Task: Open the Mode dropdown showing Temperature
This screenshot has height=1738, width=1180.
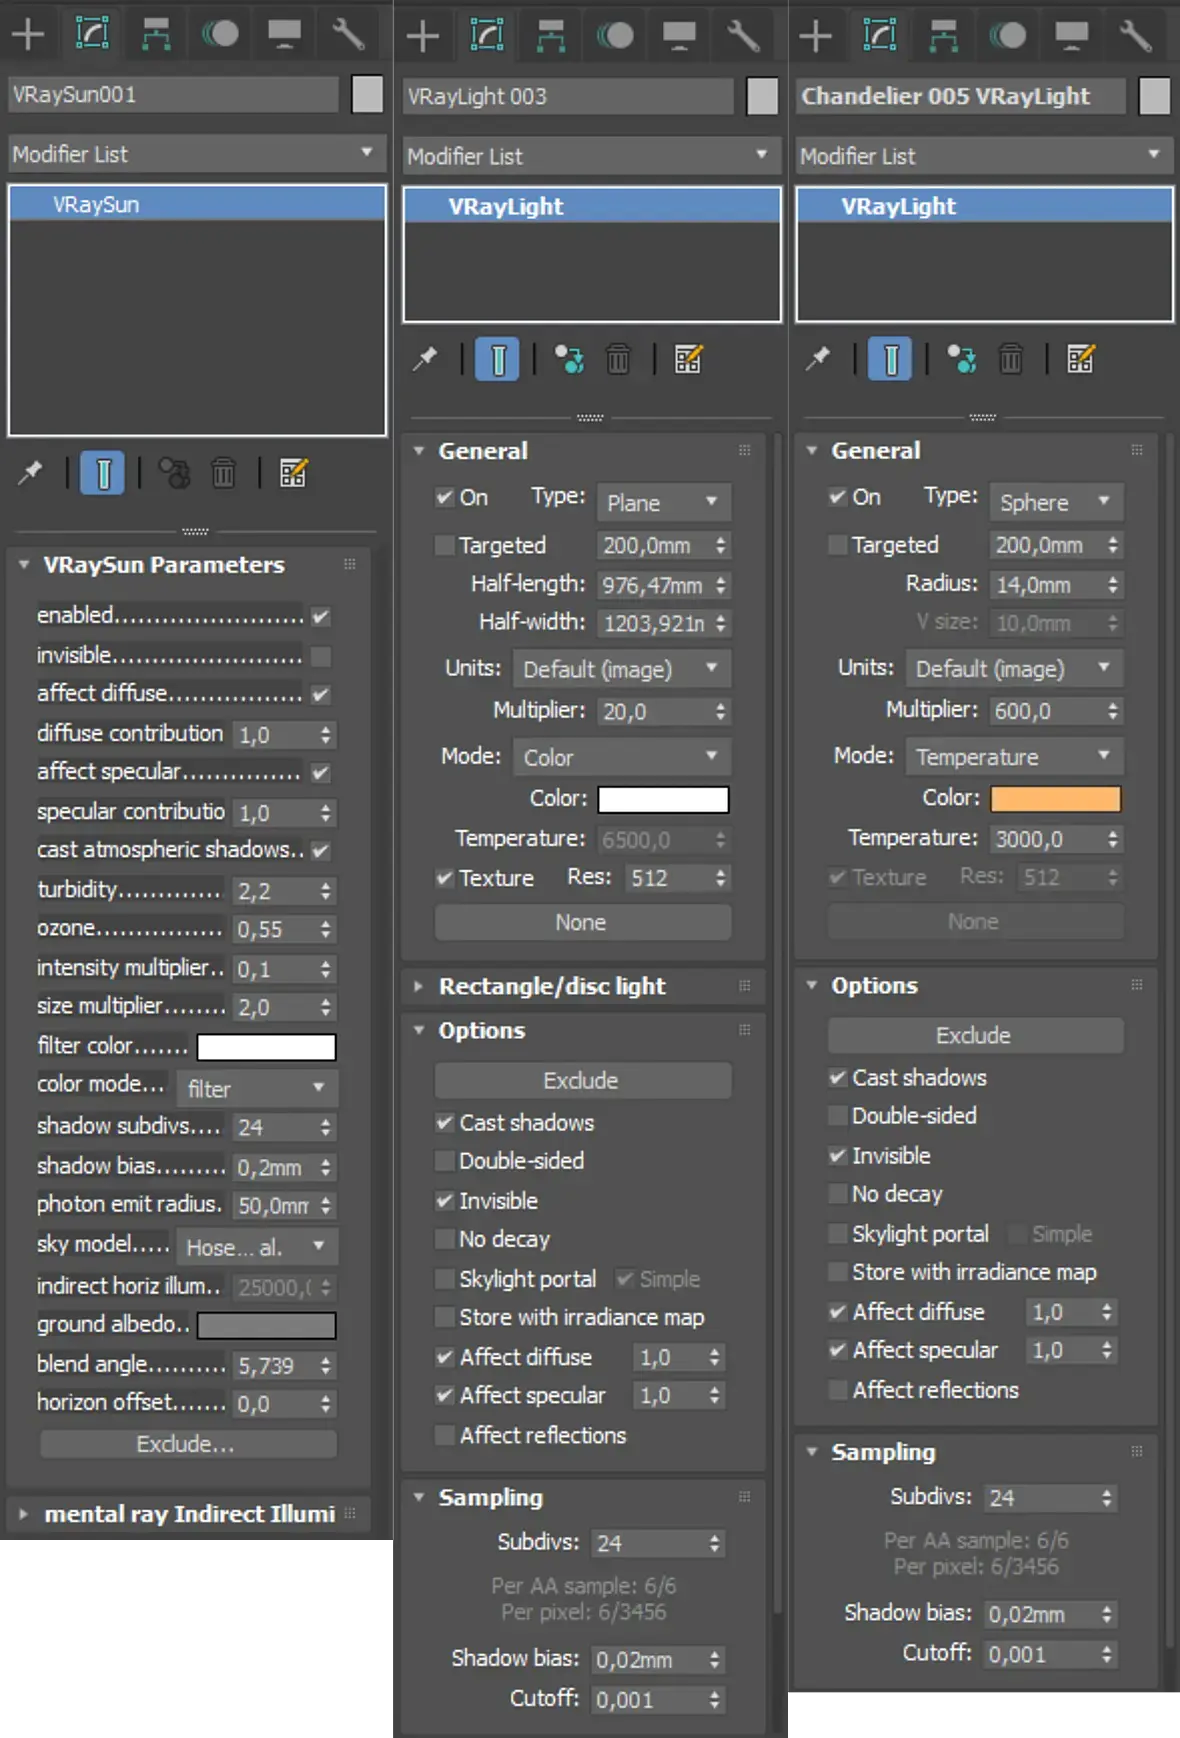Action: coord(1014,756)
